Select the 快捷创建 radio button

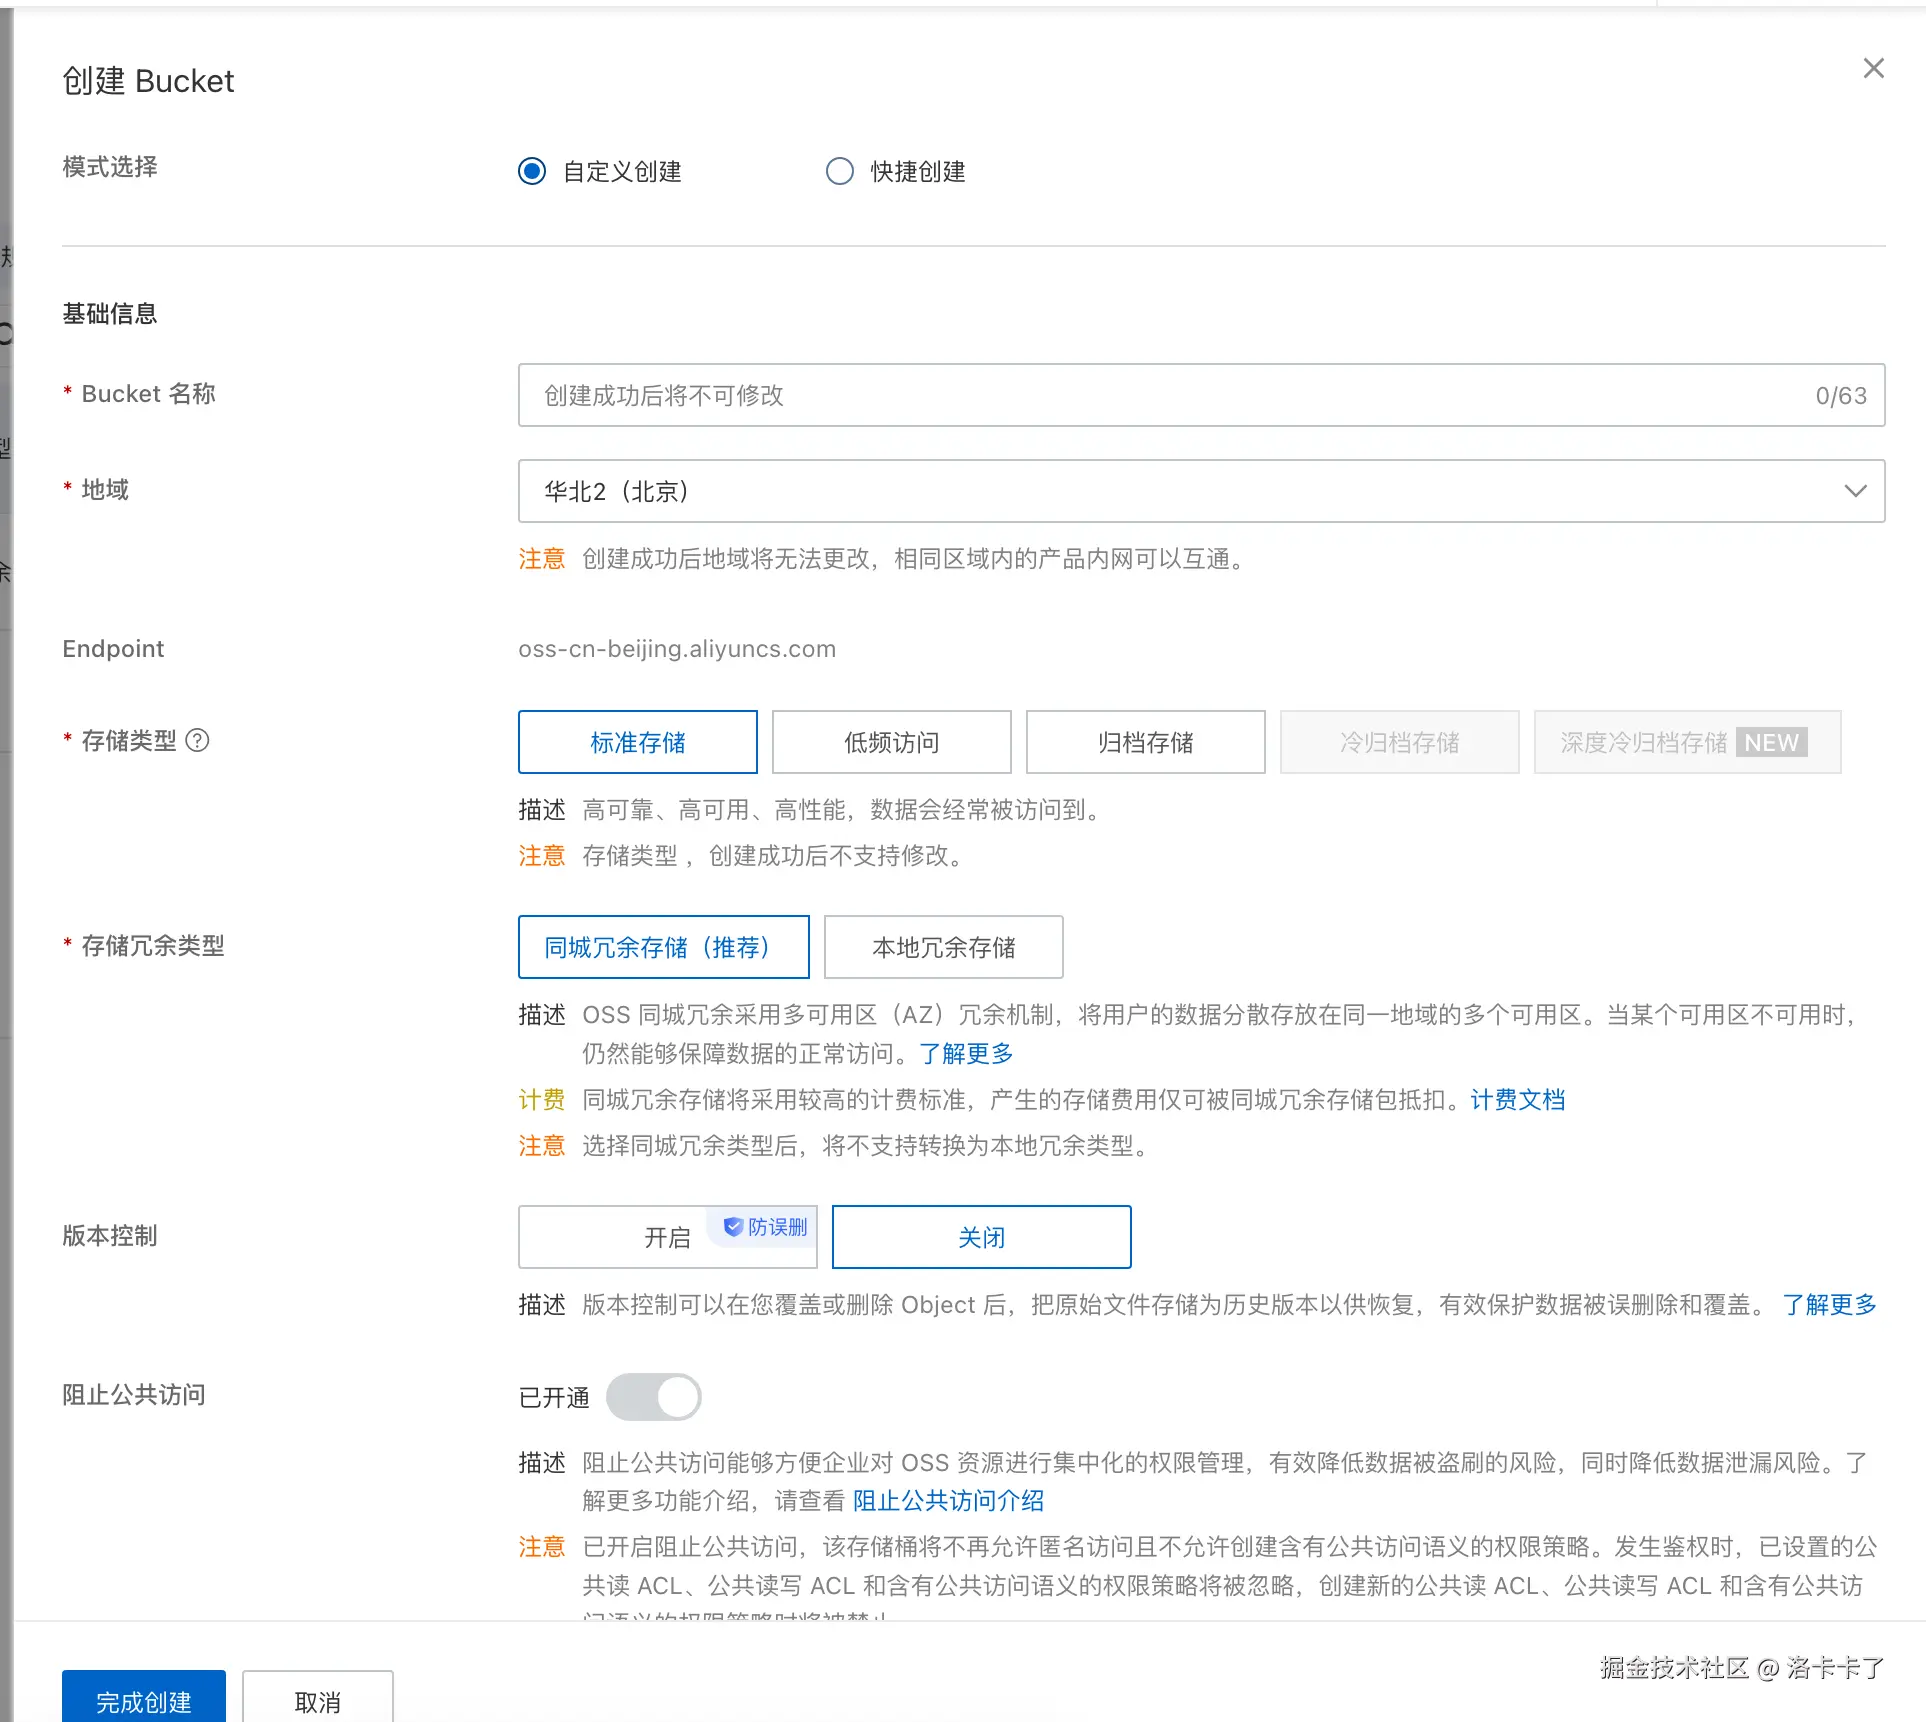coord(840,171)
